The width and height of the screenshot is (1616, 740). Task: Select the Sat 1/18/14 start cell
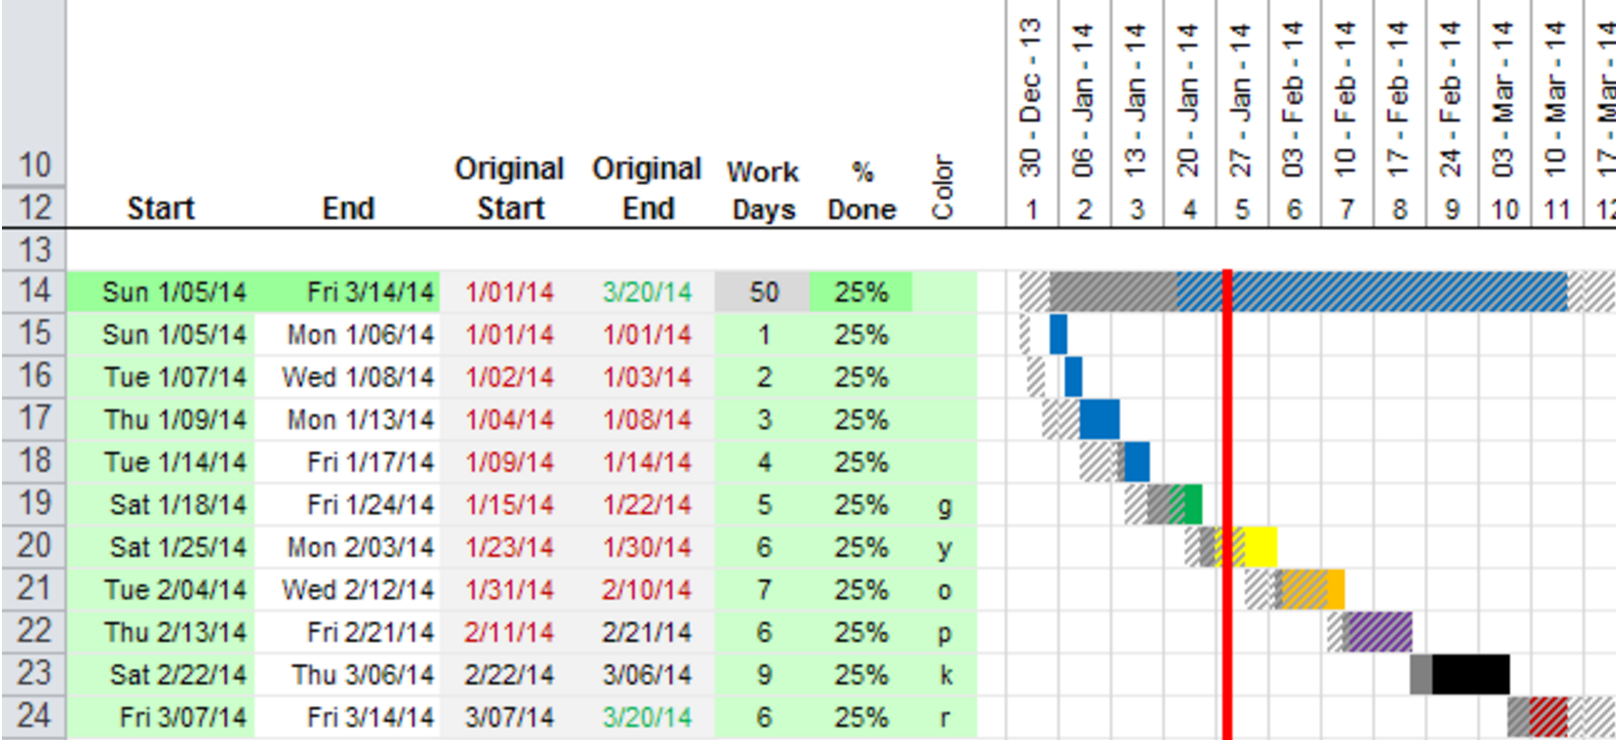tap(161, 504)
